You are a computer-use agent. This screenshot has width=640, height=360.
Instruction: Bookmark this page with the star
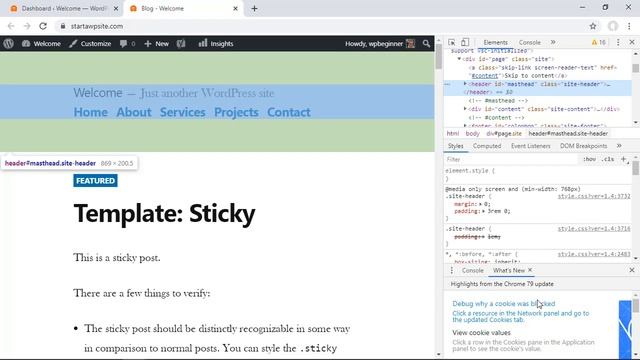tap(593, 26)
